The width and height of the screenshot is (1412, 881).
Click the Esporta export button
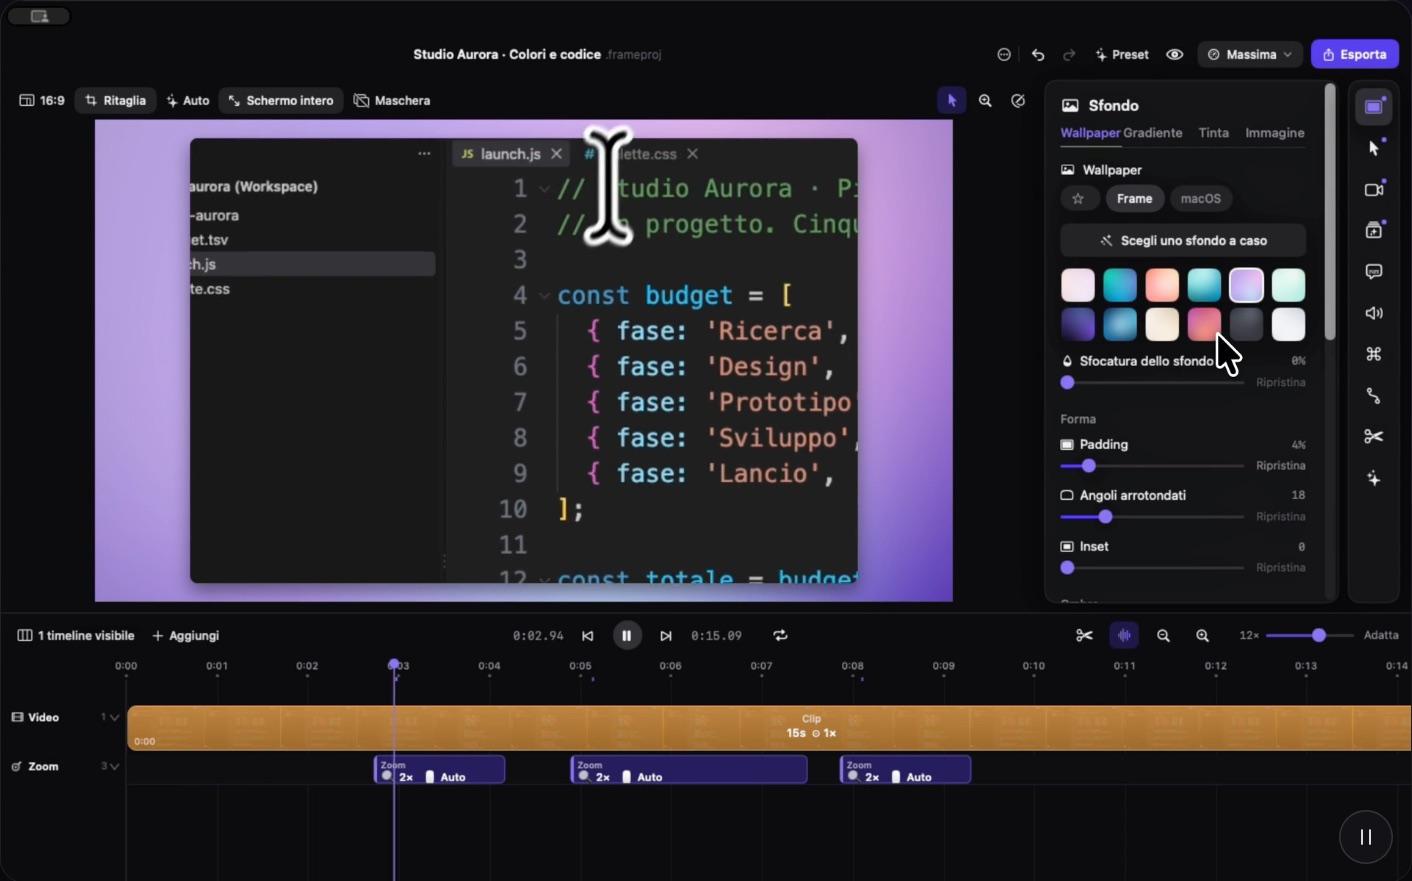coord(1355,55)
